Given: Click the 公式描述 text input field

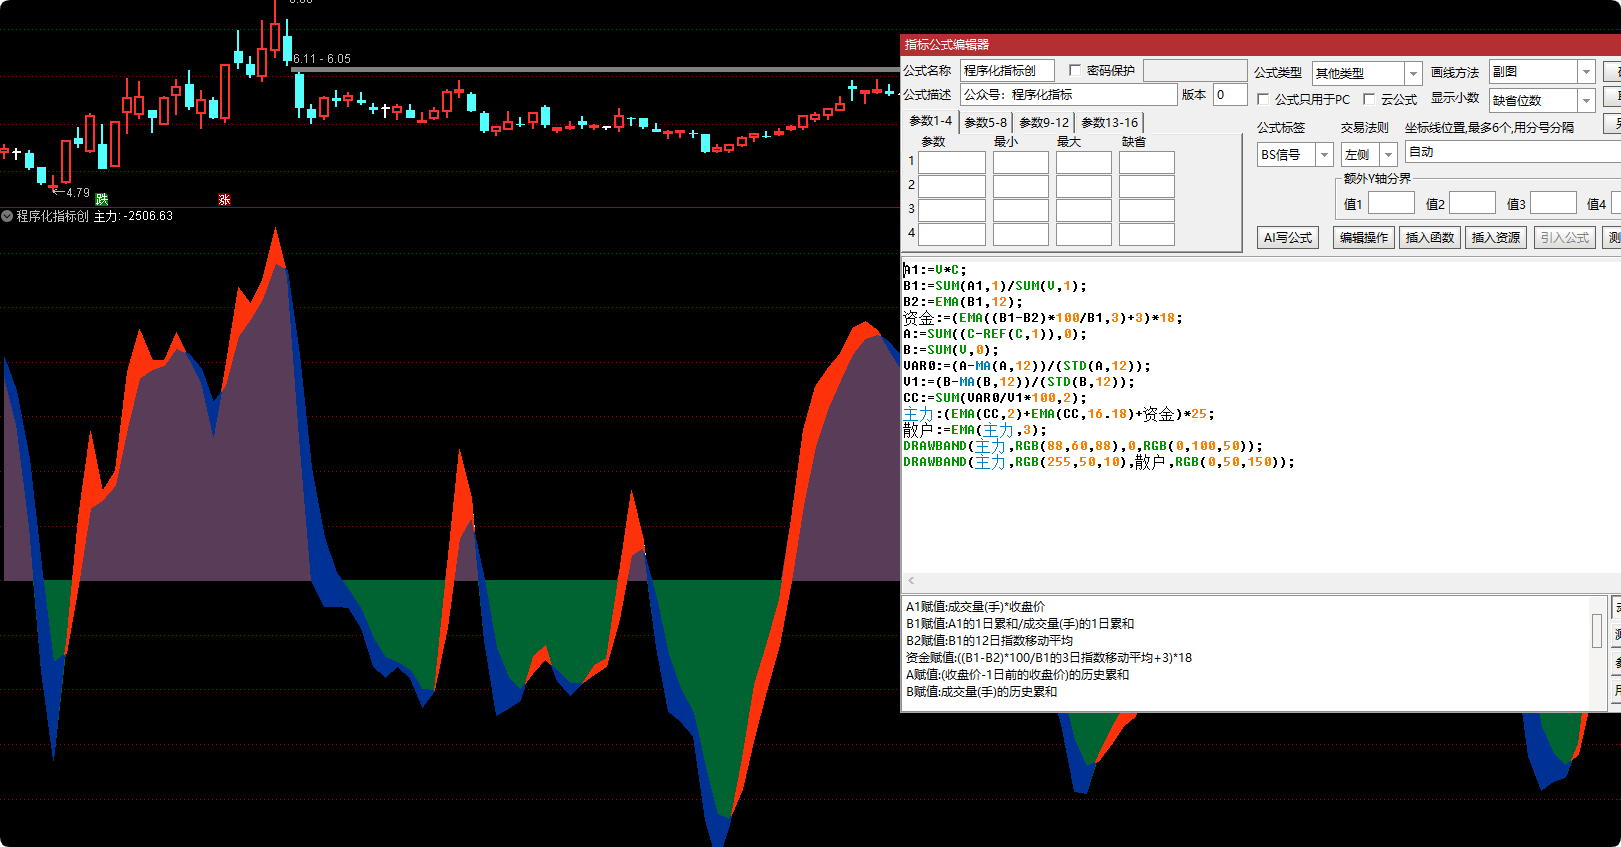Looking at the screenshot, I should (x=1068, y=95).
